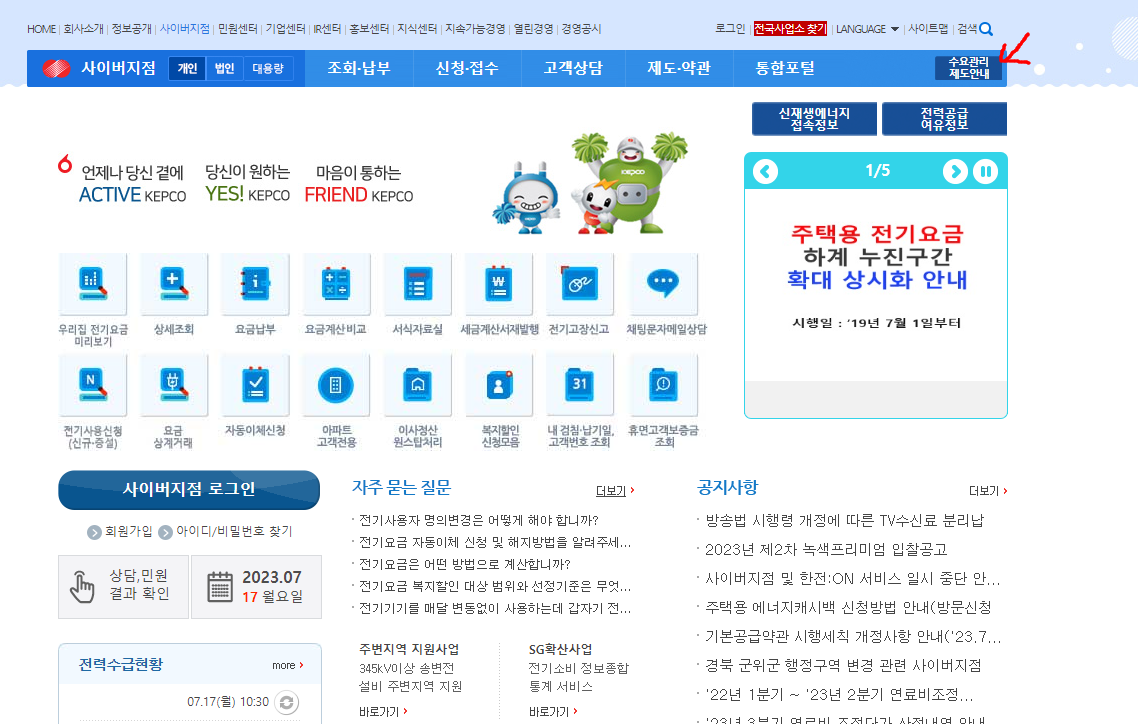Click the 상담,민원 결과 확인 hand icon
Image resolution: width=1138 pixels, height=724 pixels.
coord(82,586)
